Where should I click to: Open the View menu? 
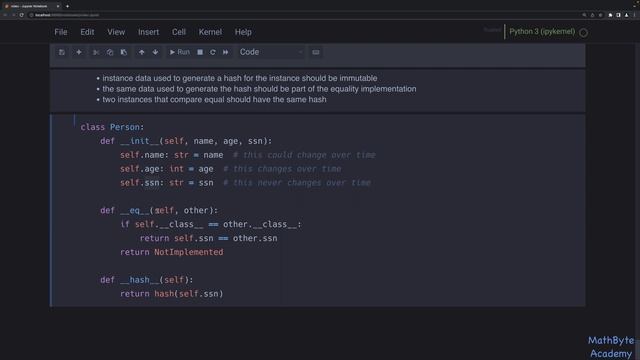point(116,32)
